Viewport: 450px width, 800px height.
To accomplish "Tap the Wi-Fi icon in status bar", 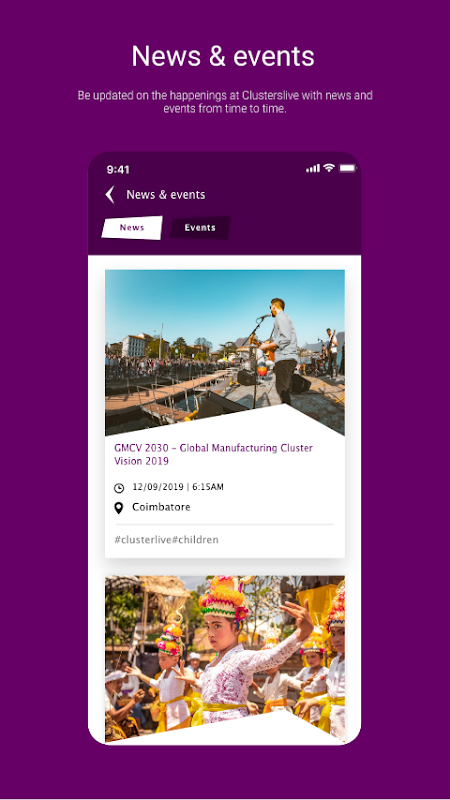I will [x=329, y=168].
